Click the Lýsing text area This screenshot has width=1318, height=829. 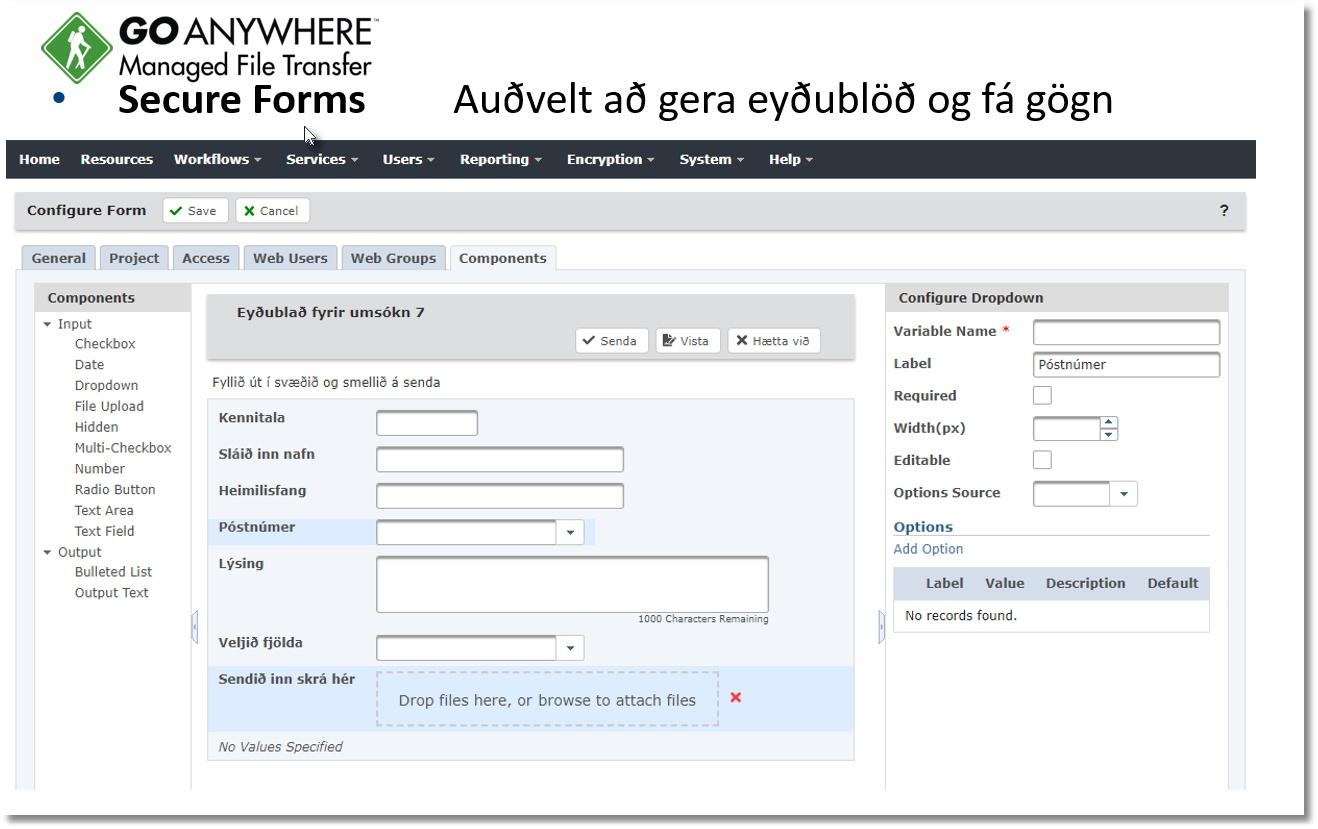(x=572, y=584)
